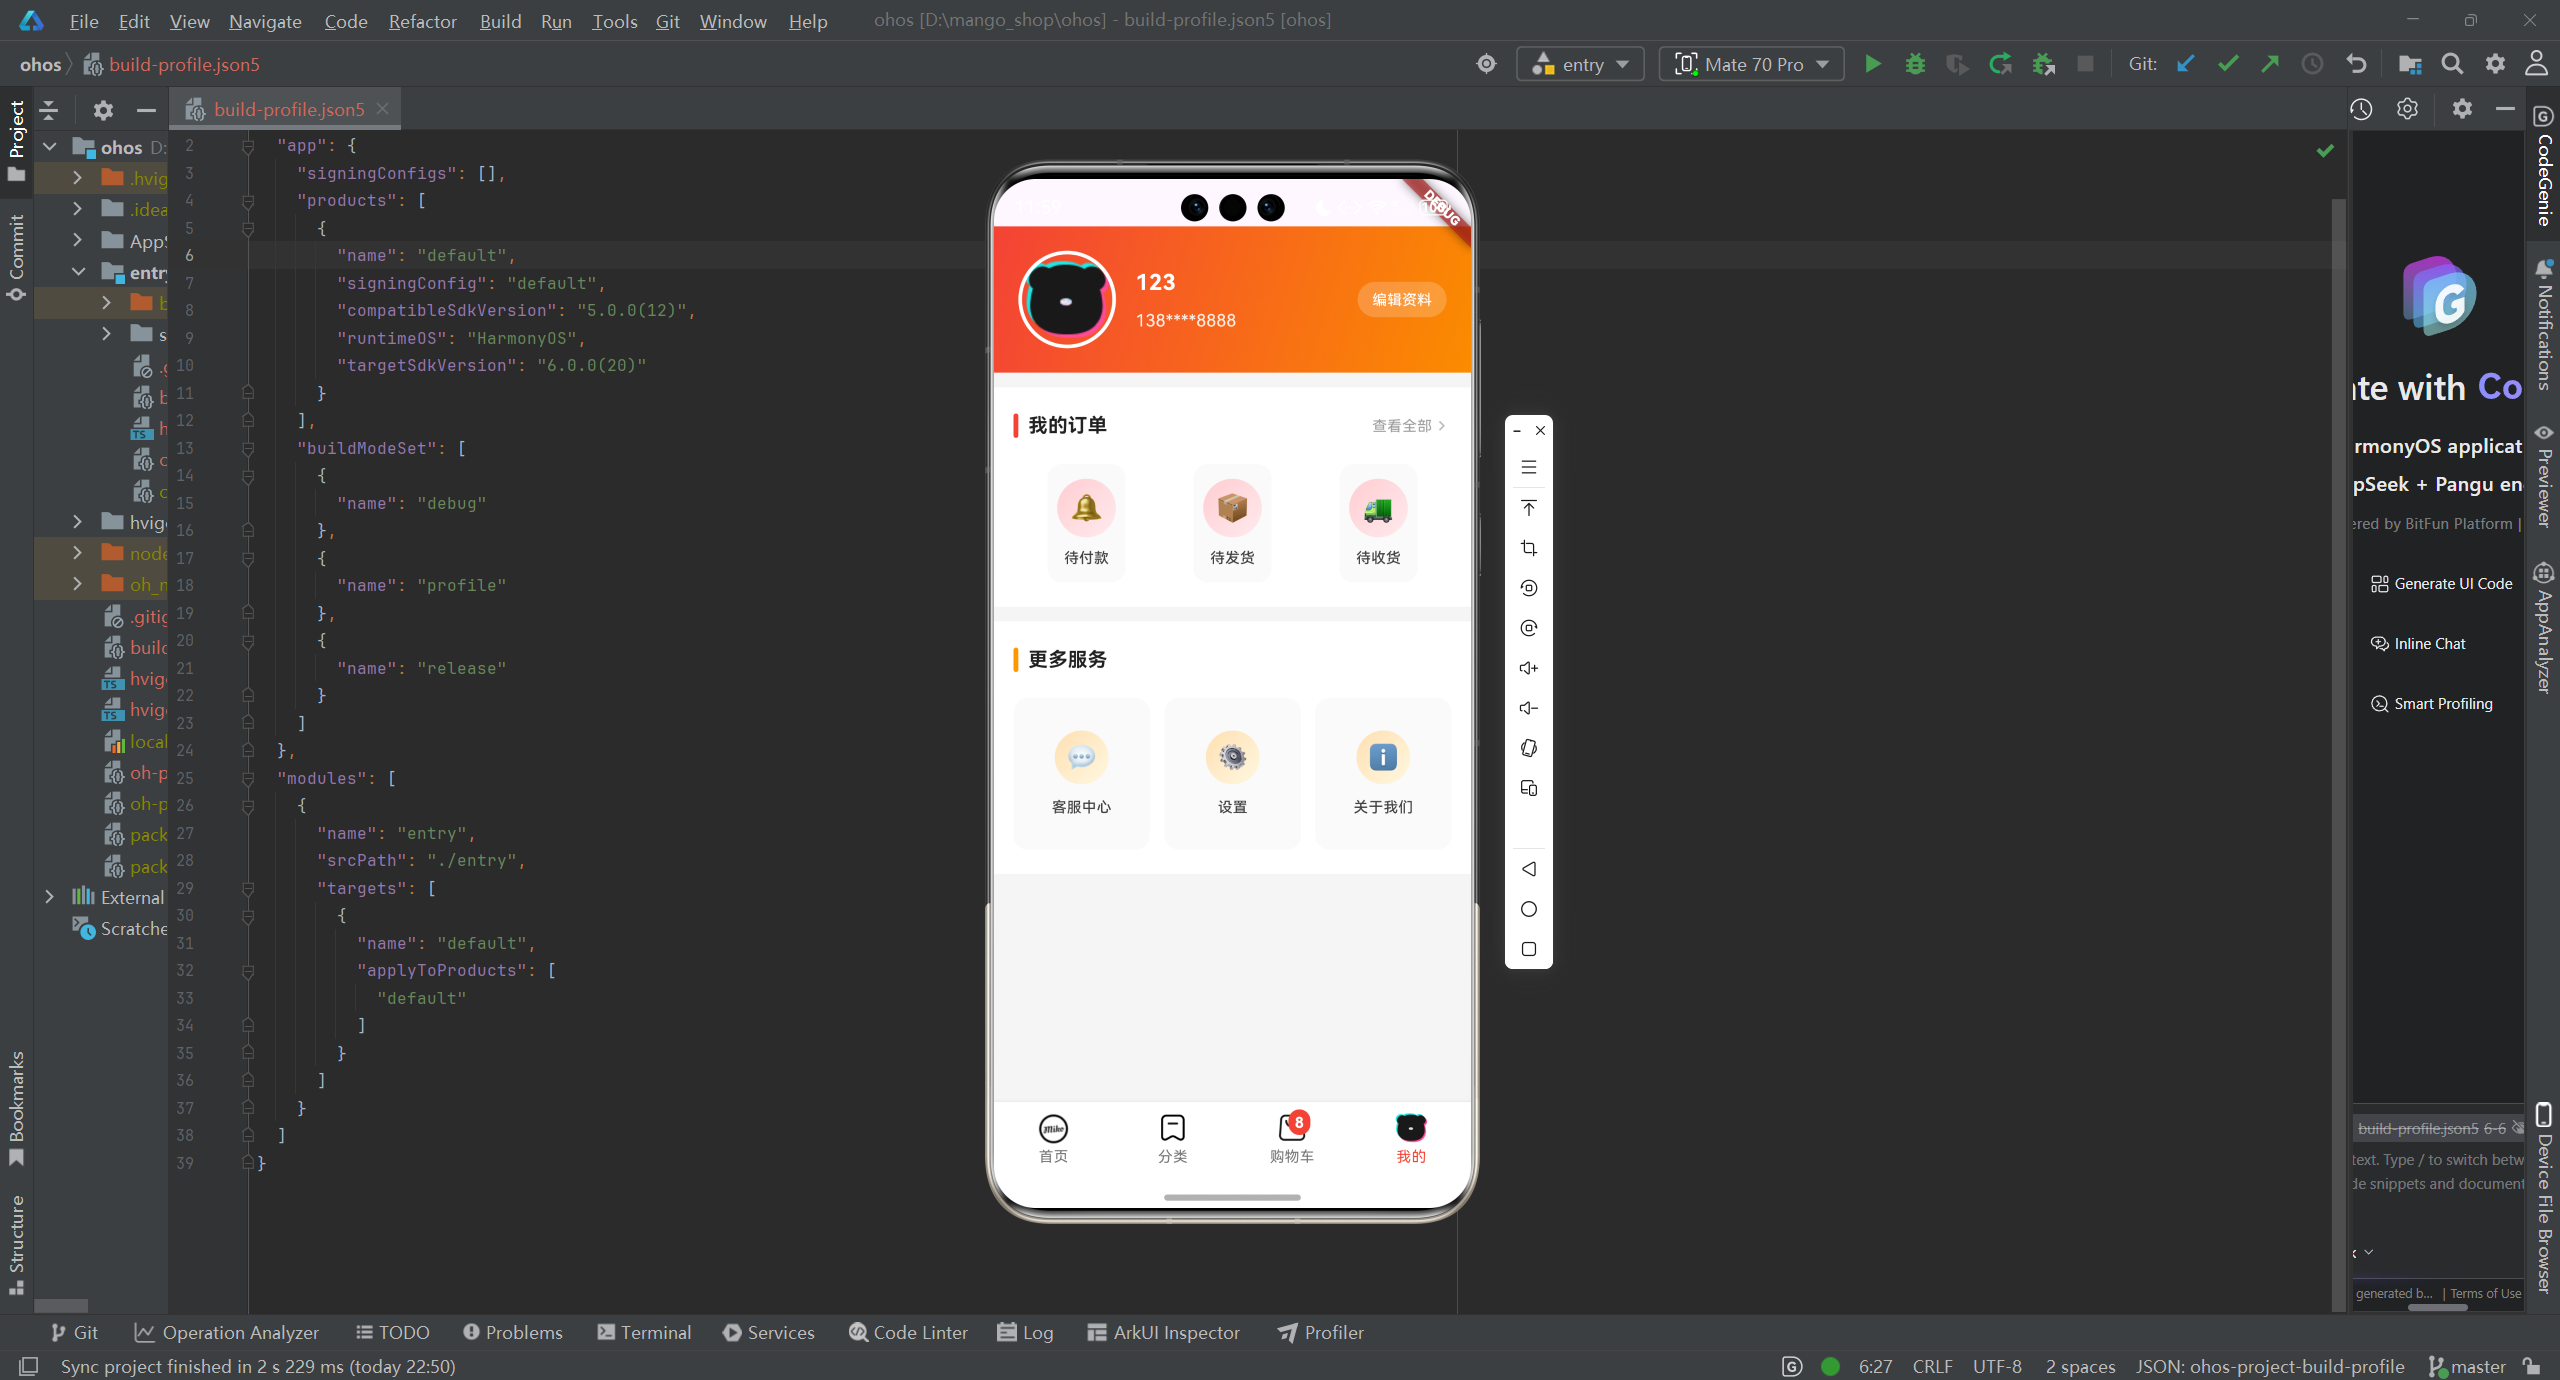Expand the hvigor folder in project tree
Image resolution: width=2560 pixels, height=1380 pixels.
coord(77,522)
